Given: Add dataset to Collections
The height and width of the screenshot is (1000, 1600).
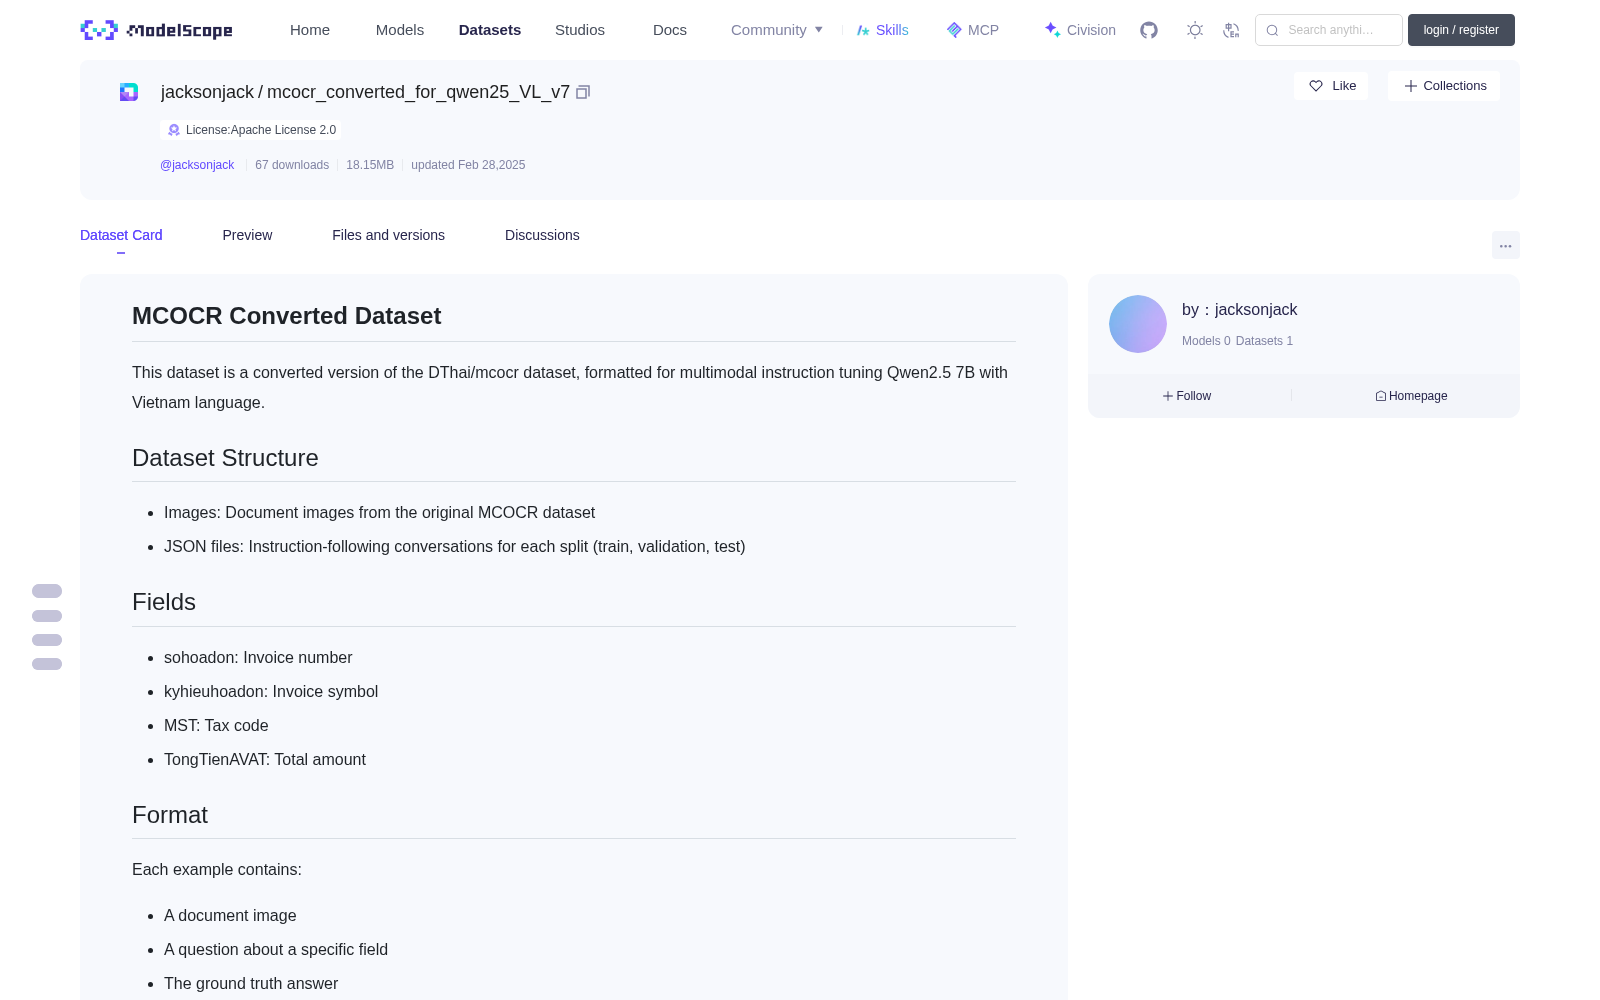Looking at the screenshot, I should [x=1444, y=86].
